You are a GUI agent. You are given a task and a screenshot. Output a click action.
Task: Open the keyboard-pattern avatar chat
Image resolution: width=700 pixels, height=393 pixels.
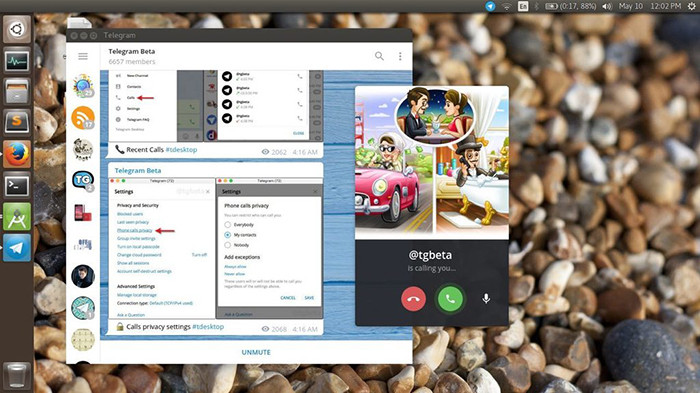tap(83, 340)
